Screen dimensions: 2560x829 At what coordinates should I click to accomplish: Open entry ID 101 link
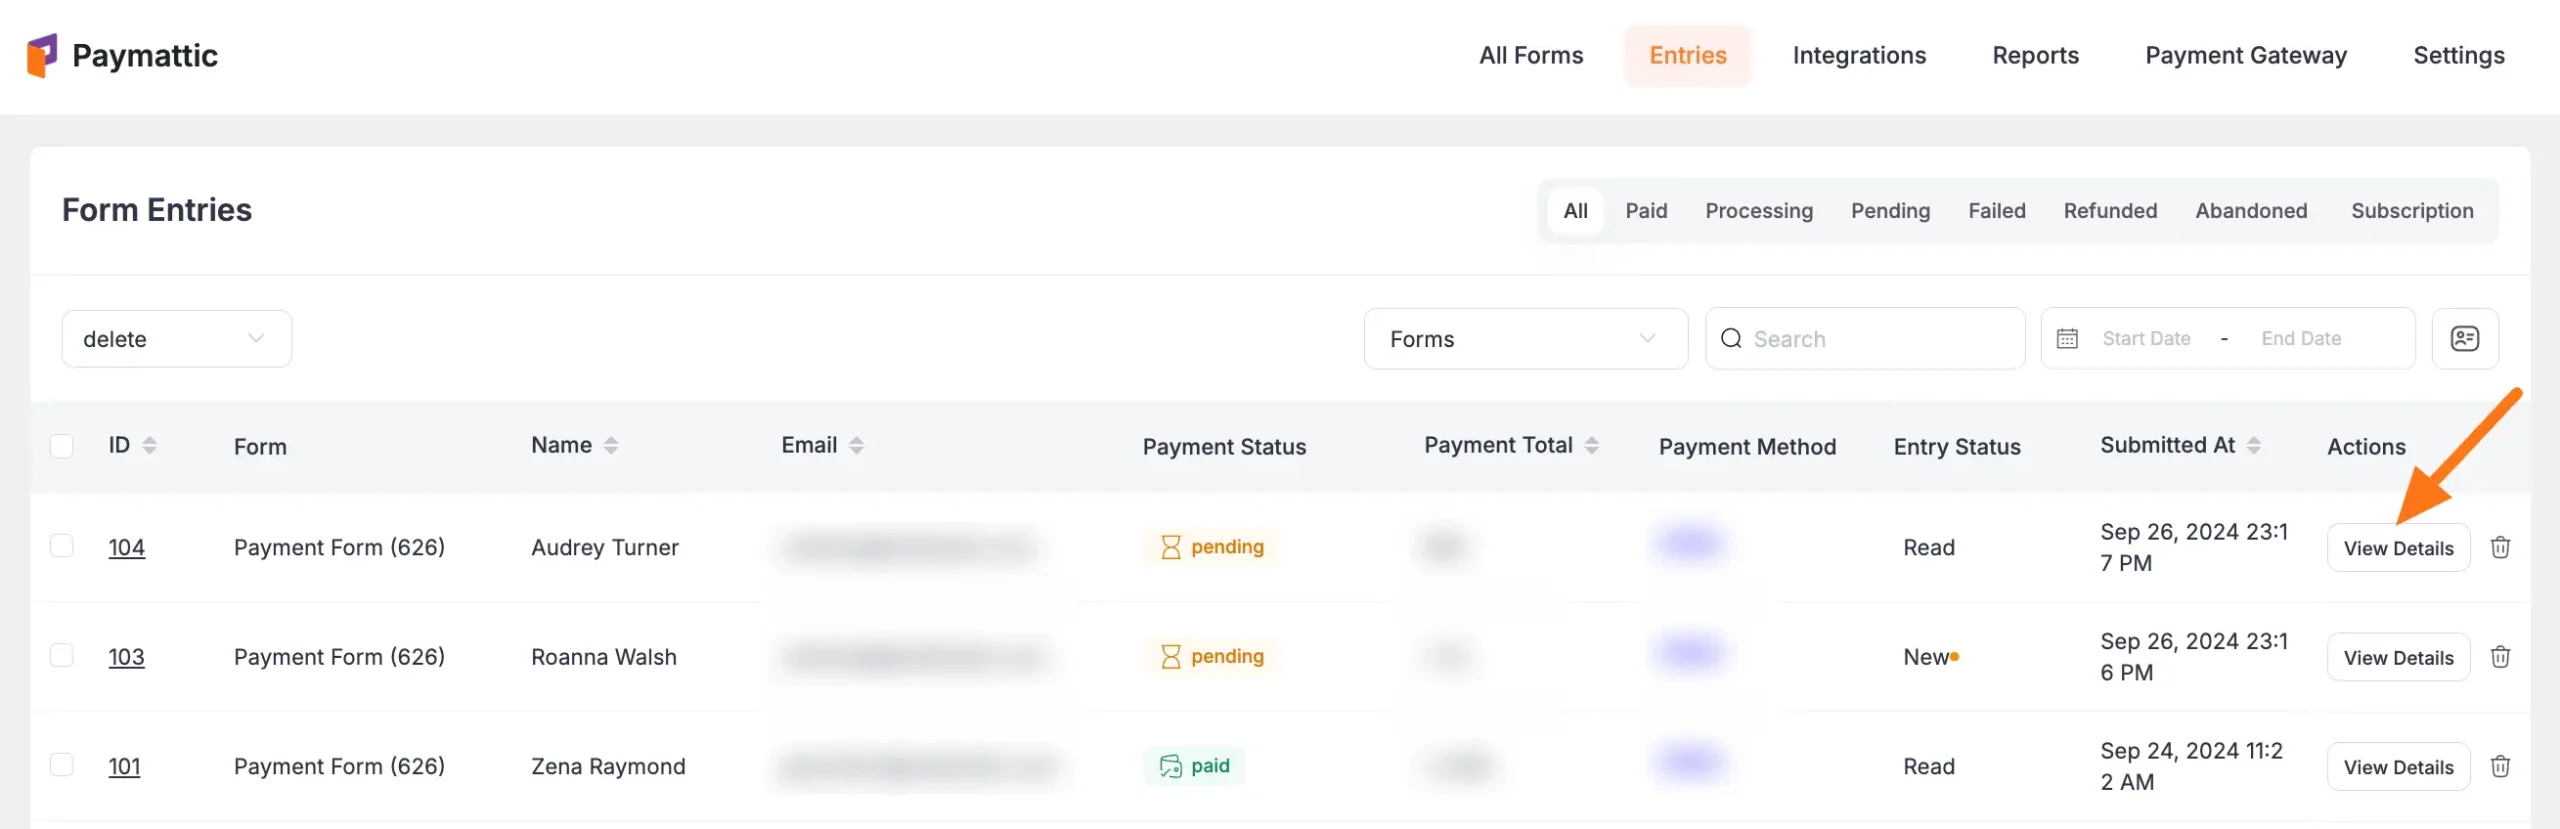(124, 767)
